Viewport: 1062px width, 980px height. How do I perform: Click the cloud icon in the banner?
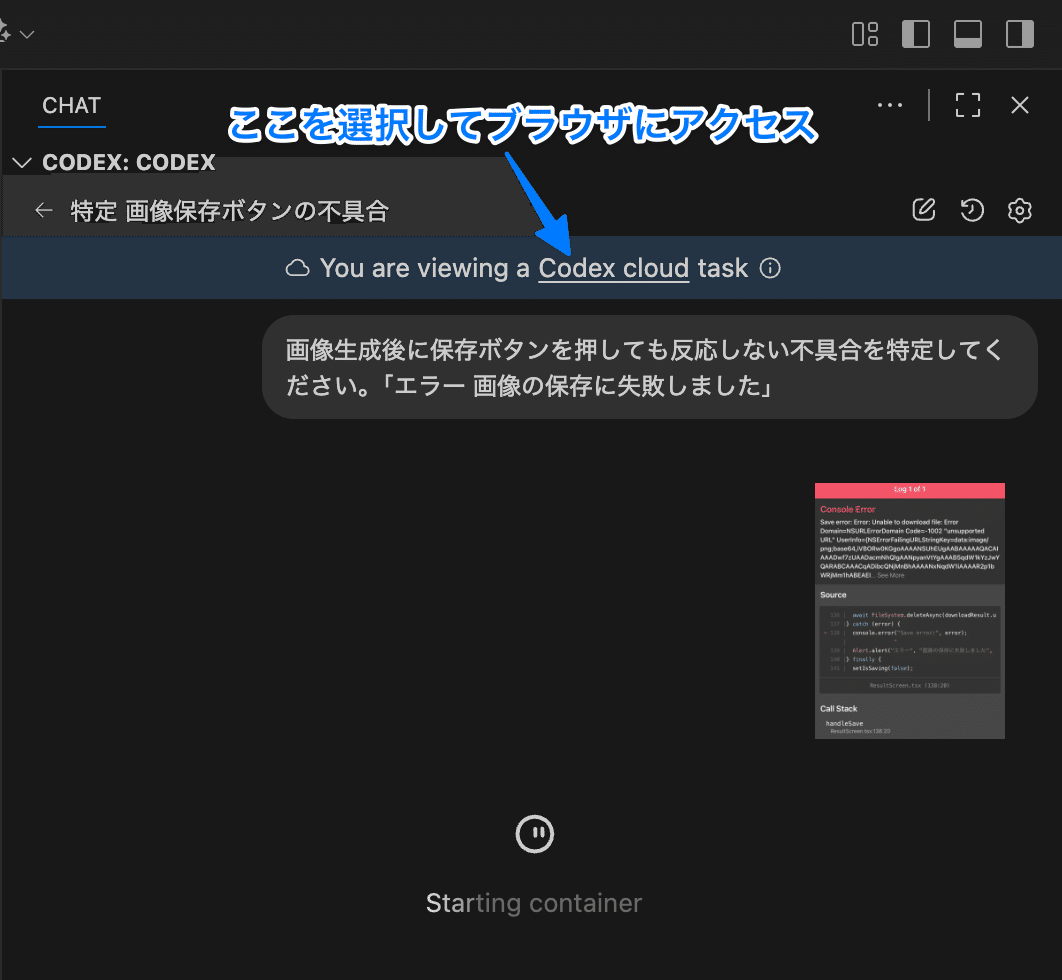[297, 268]
